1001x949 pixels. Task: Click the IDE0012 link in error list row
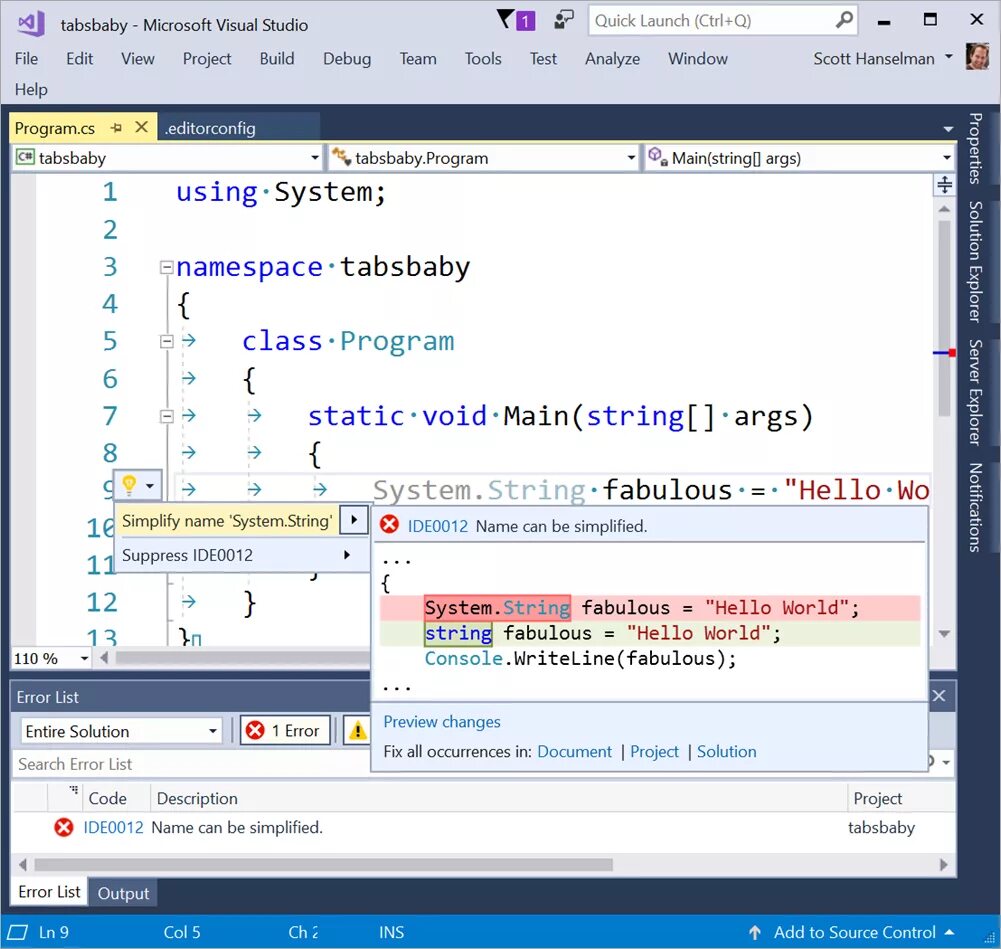(x=113, y=827)
